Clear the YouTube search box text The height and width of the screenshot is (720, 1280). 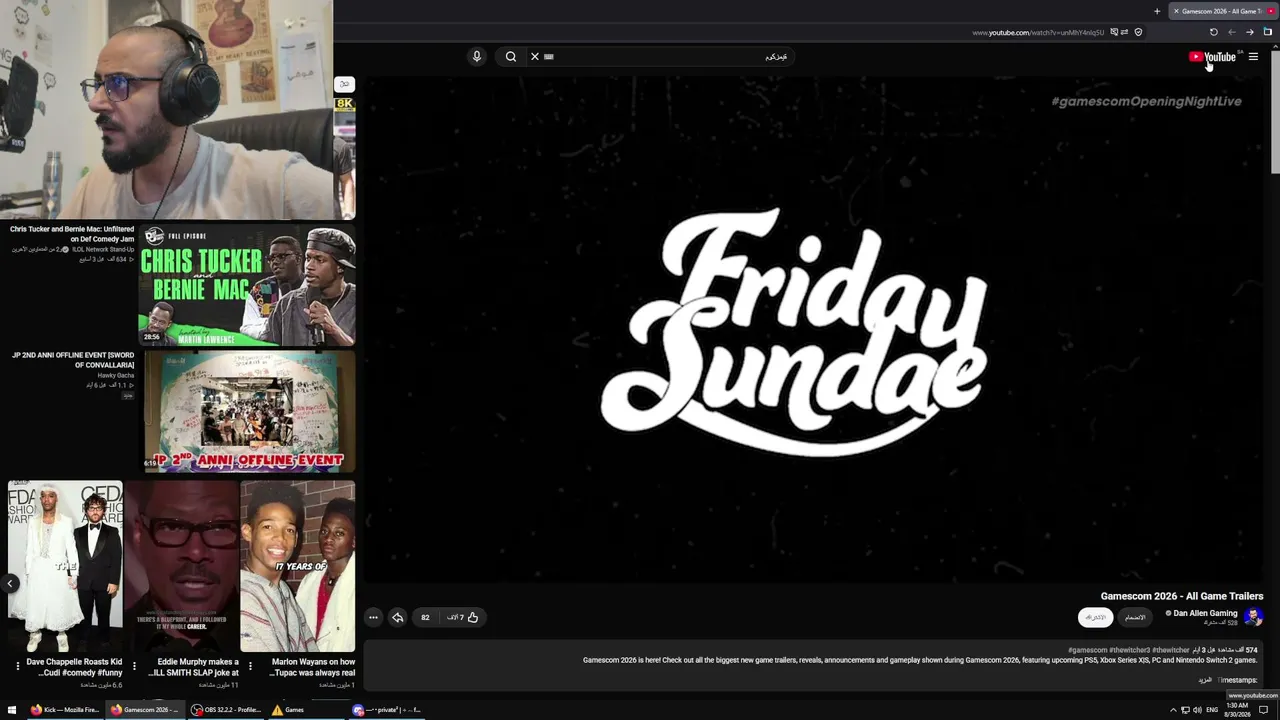click(535, 57)
